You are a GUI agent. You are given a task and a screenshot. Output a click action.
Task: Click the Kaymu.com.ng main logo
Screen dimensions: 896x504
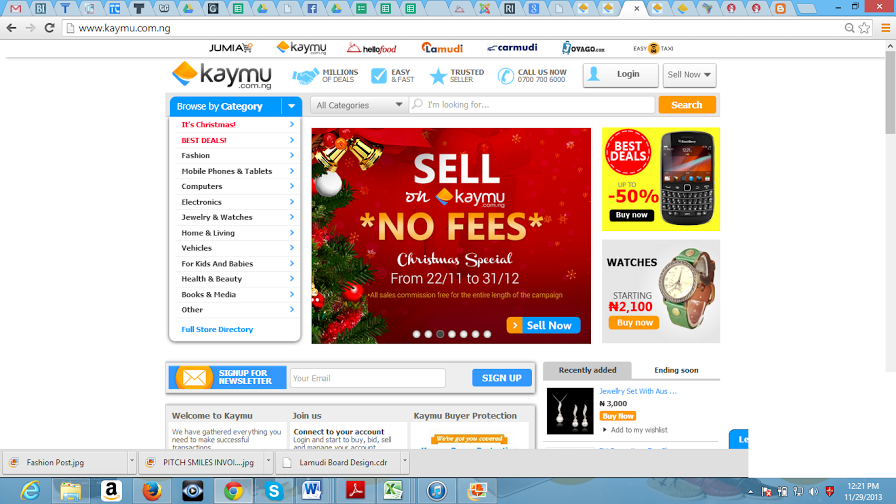pos(222,75)
